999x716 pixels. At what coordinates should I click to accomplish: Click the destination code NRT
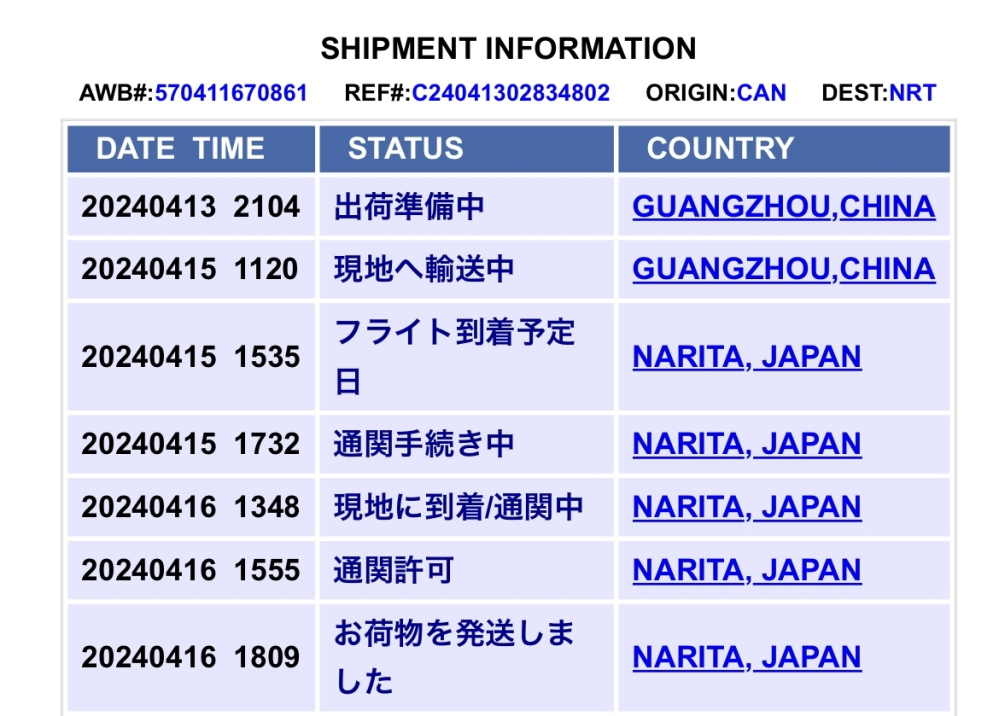click(912, 93)
